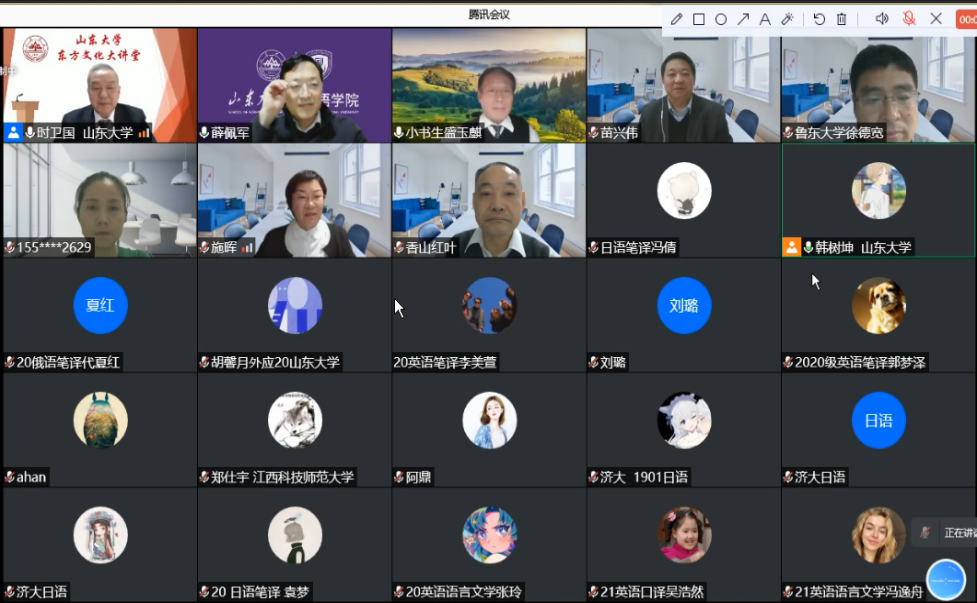Choose the circle annotation tool
This screenshot has height=603, width=977.
click(721, 19)
